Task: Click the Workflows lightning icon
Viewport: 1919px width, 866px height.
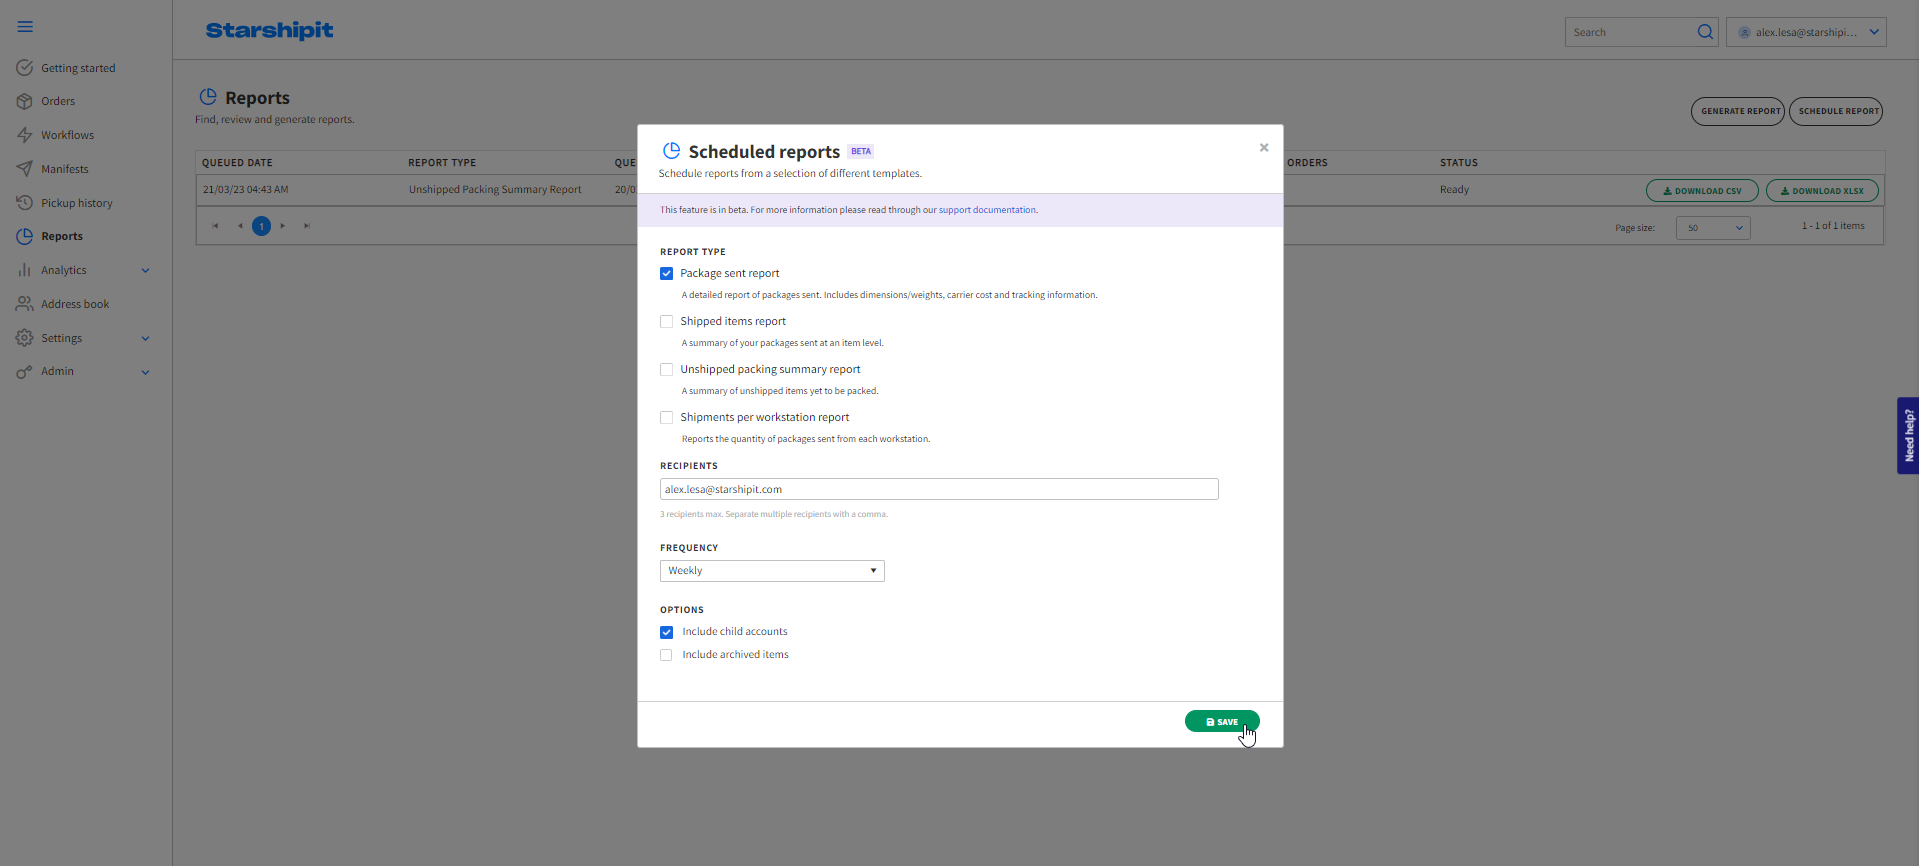Action: pyautogui.click(x=25, y=135)
